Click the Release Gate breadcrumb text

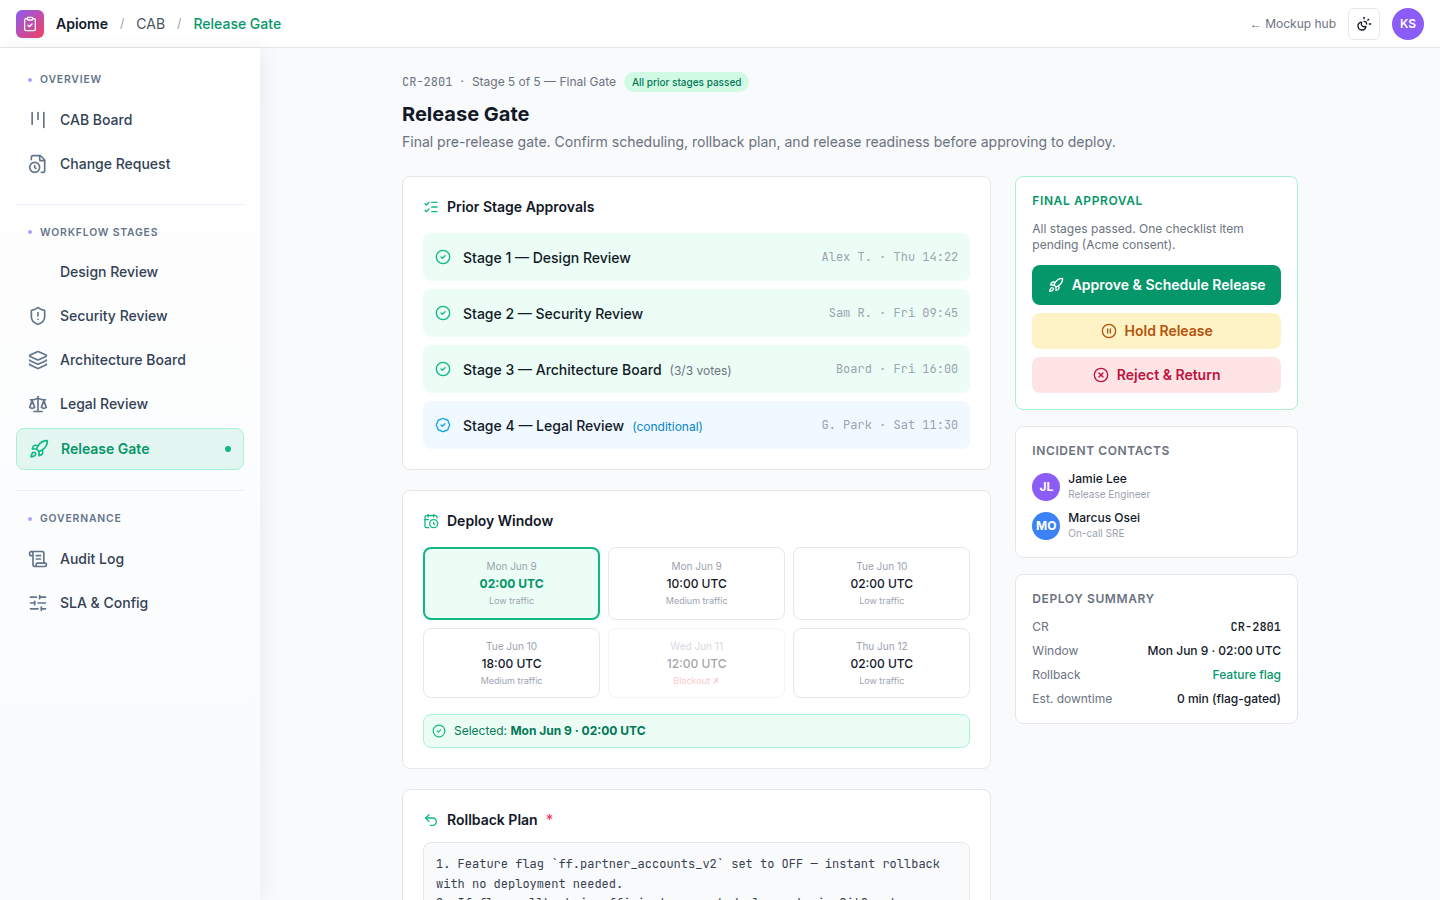237,24
